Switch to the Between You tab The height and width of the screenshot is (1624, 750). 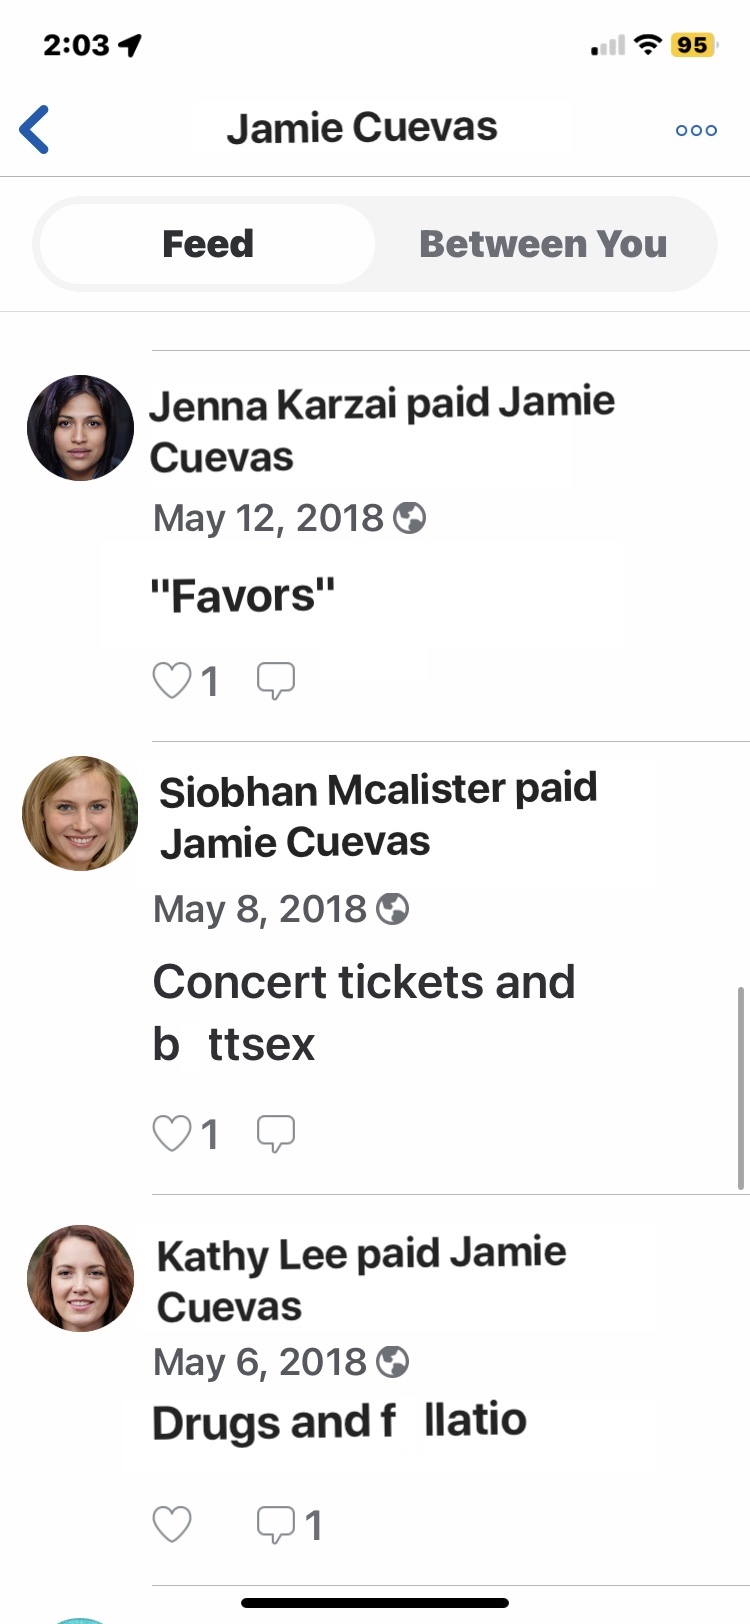point(543,244)
